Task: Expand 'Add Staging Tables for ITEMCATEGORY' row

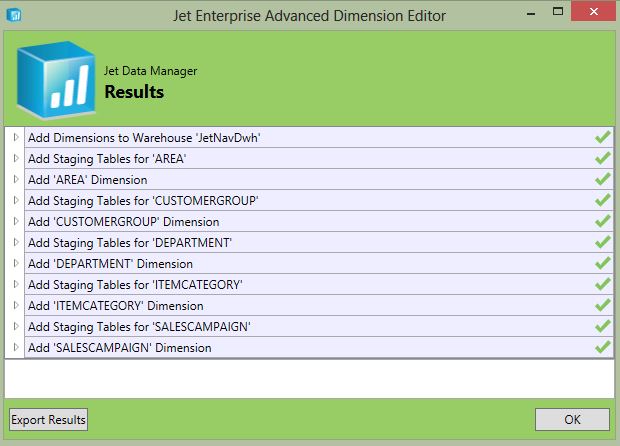Action: (x=16, y=284)
